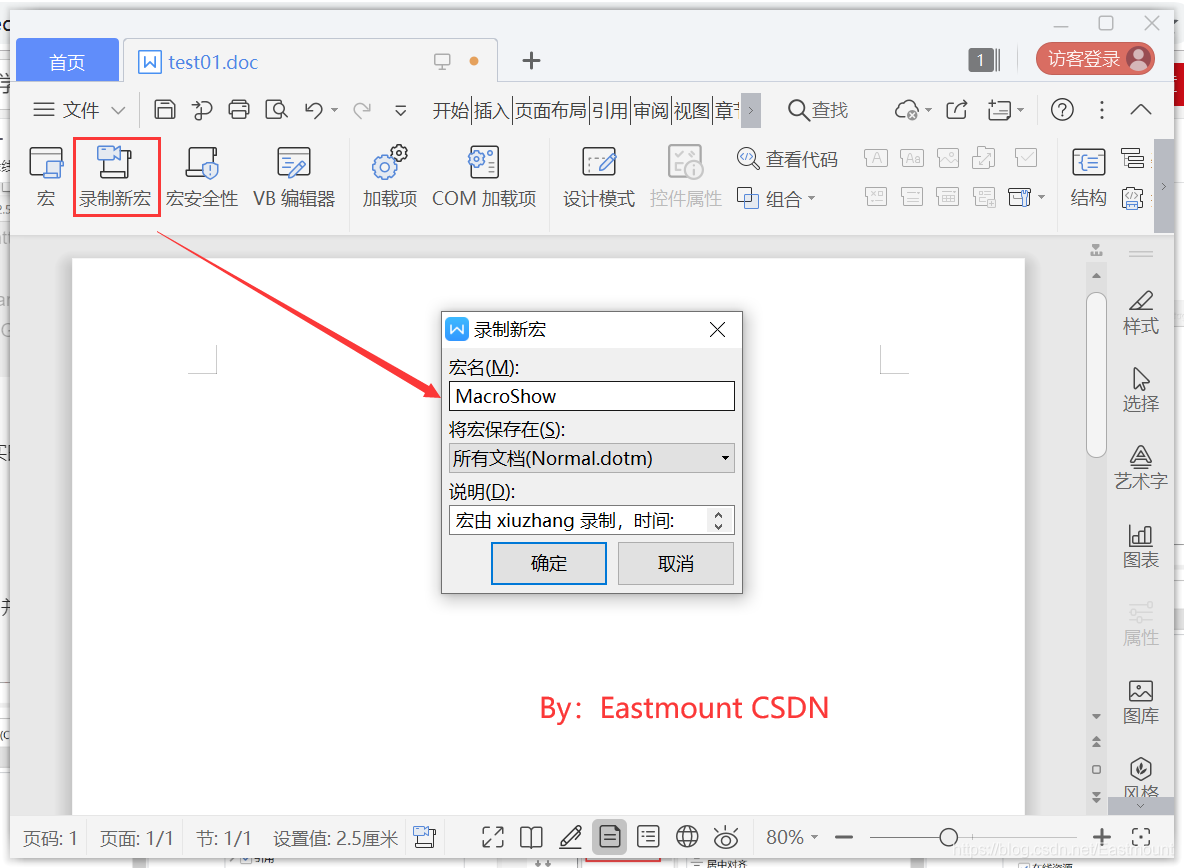Switch to web layout globe
Image resolution: width=1184 pixels, height=868 pixels.
(x=687, y=837)
